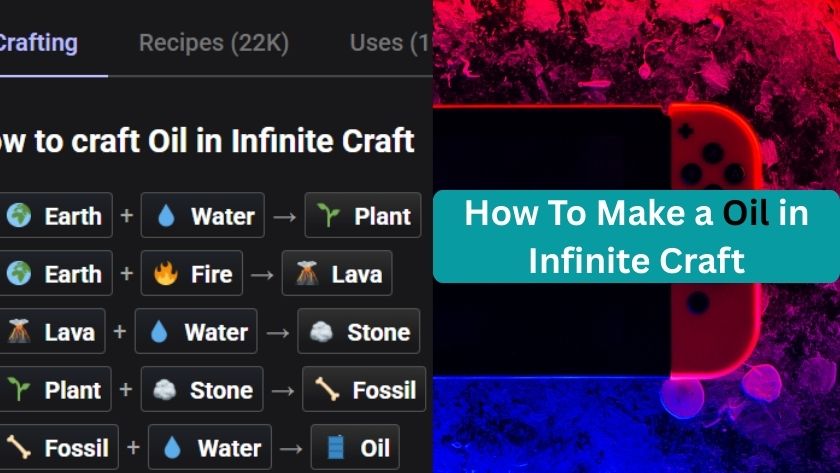Click the globe icon in Earth + Water row
The width and height of the screenshot is (840, 473).
(x=19, y=215)
